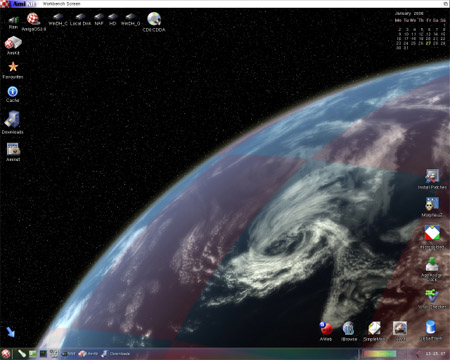Click the blue arrow icon at bottom-left

tap(11, 332)
